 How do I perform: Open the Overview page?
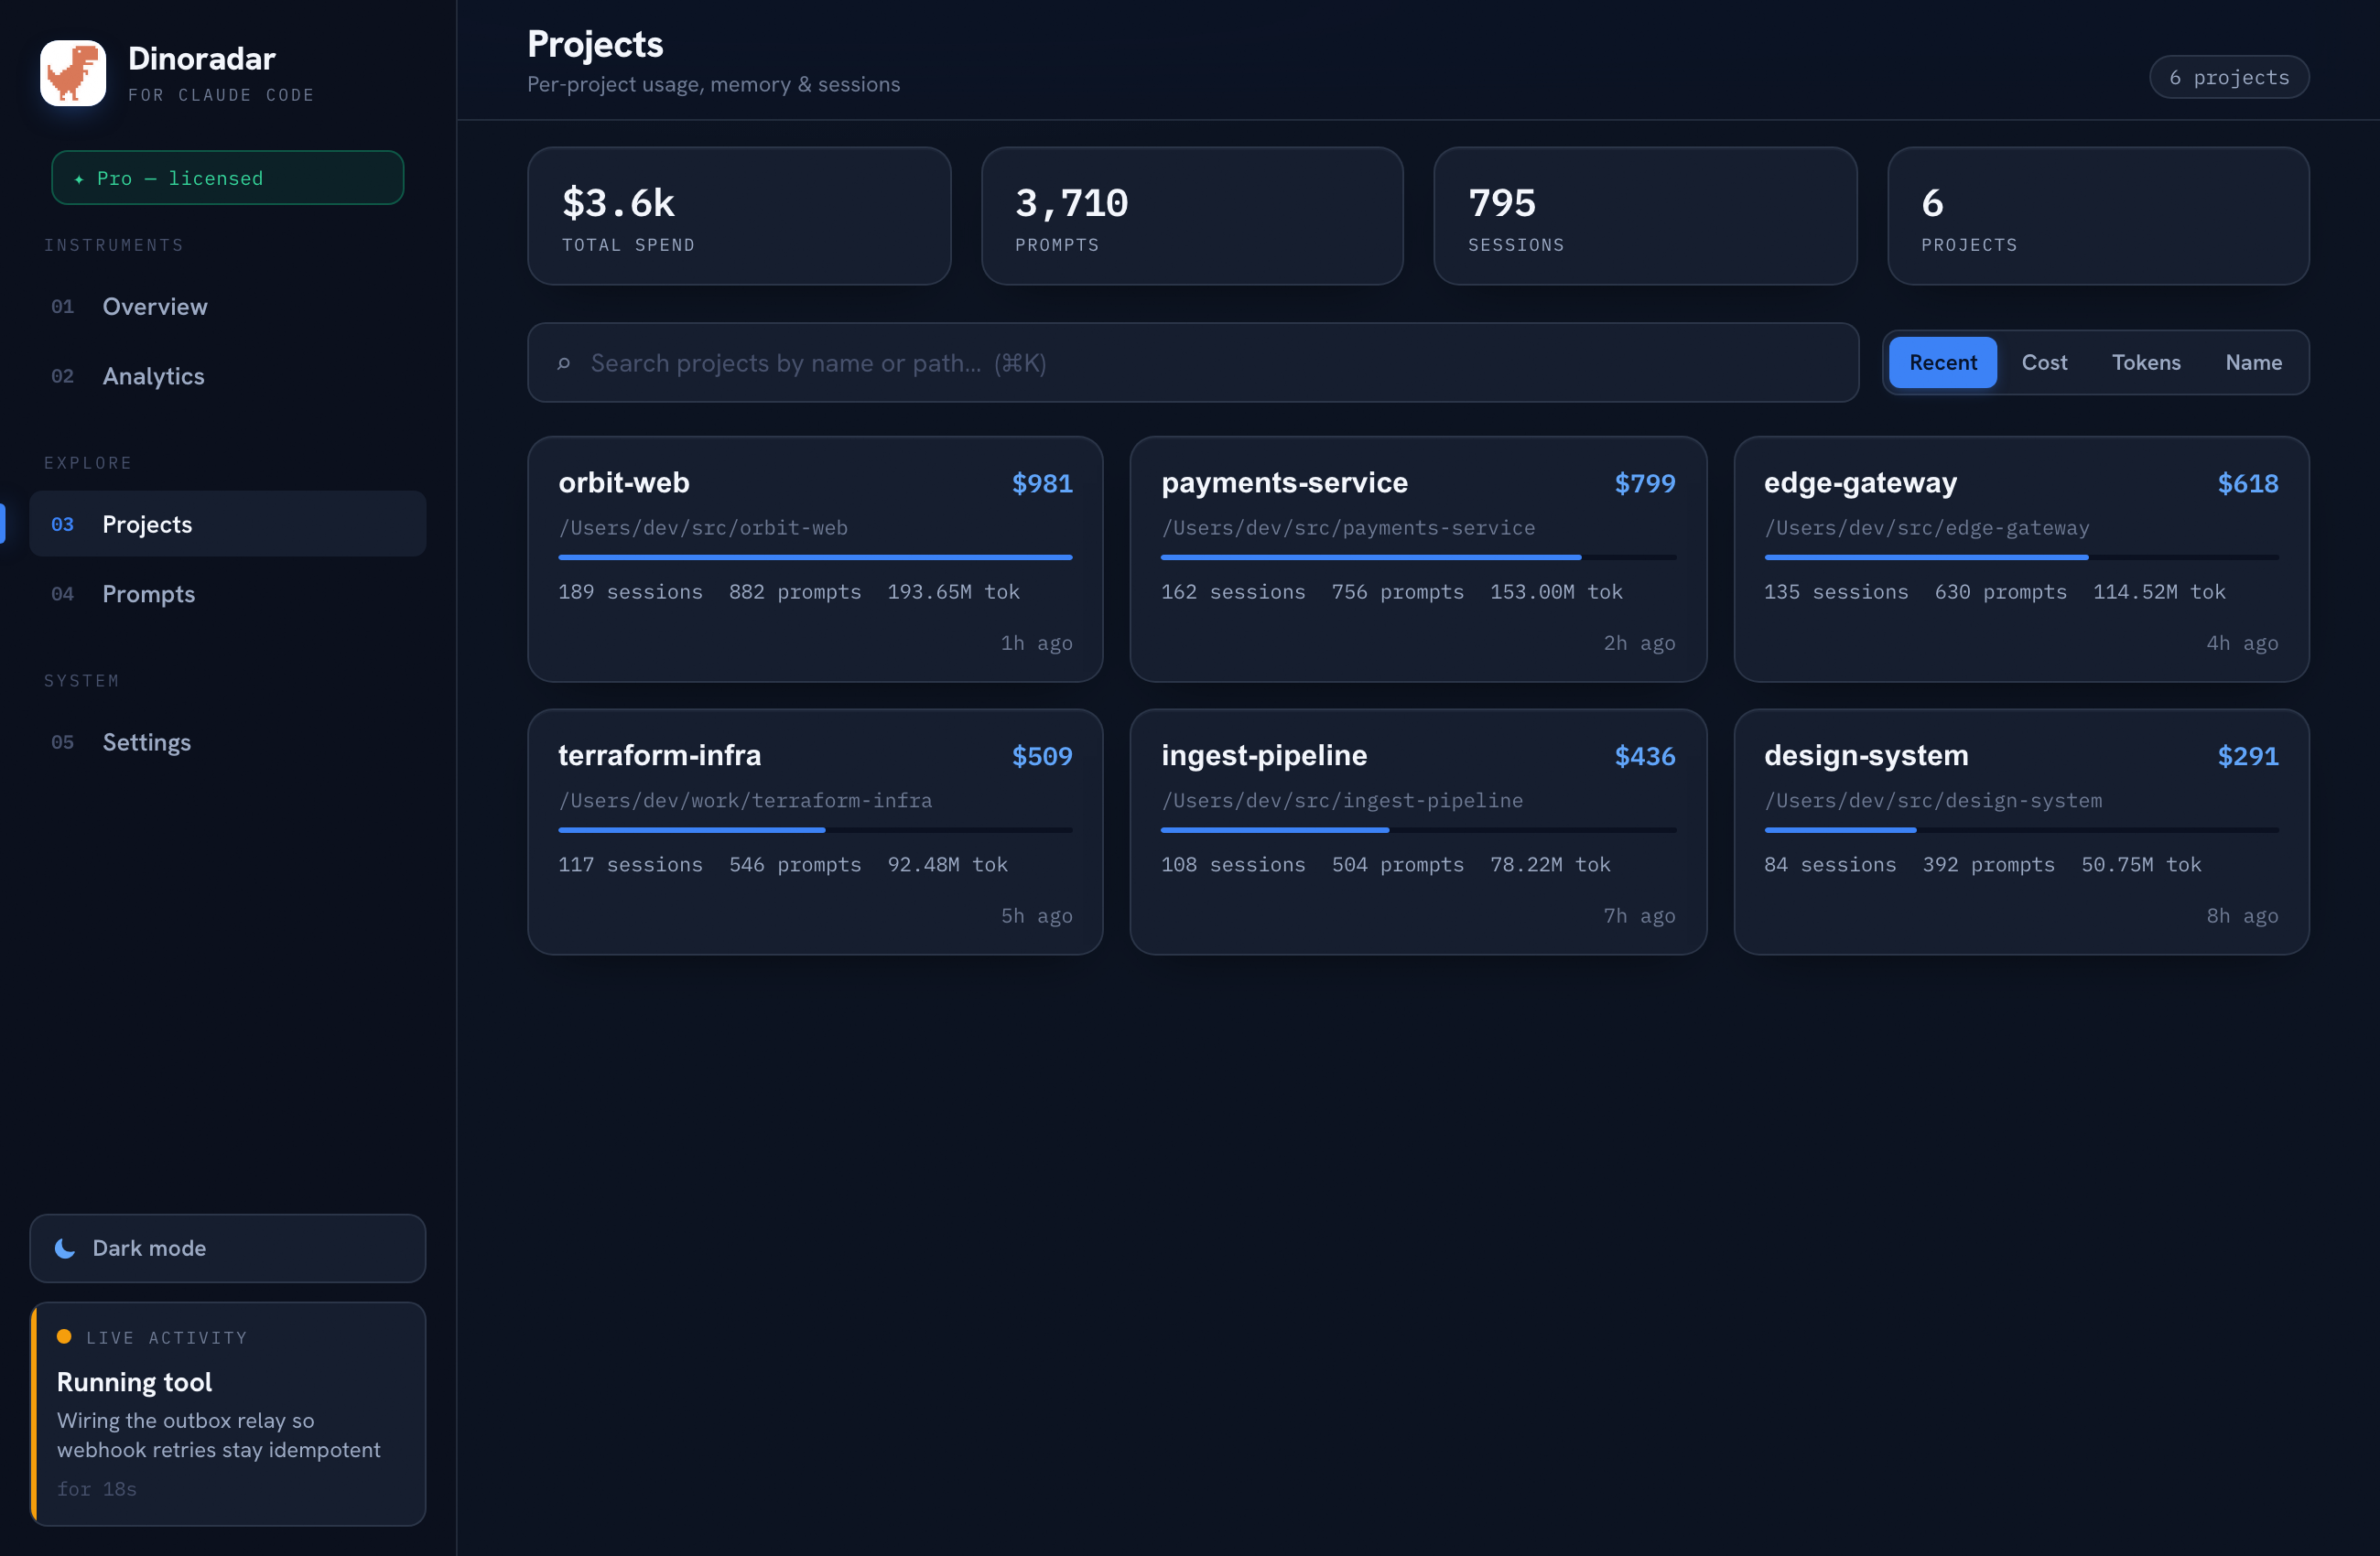pos(228,306)
